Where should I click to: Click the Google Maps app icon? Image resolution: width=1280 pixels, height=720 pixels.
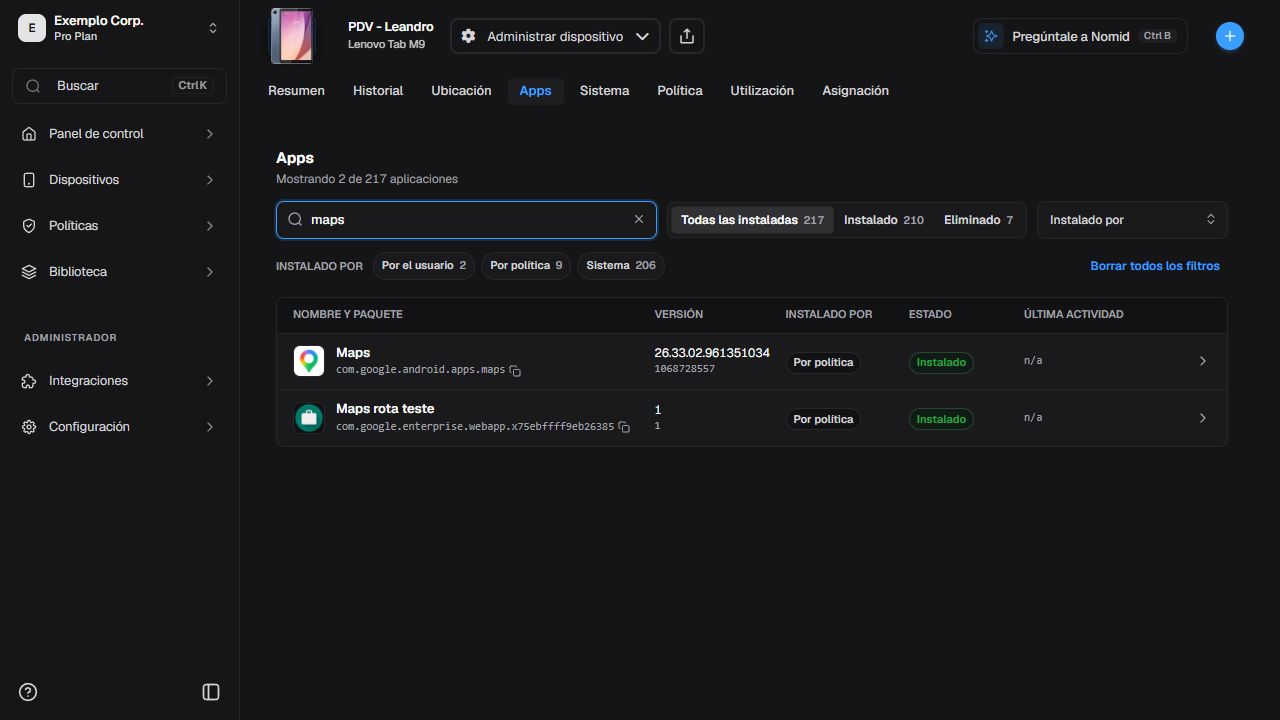pyautogui.click(x=309, y=361)
